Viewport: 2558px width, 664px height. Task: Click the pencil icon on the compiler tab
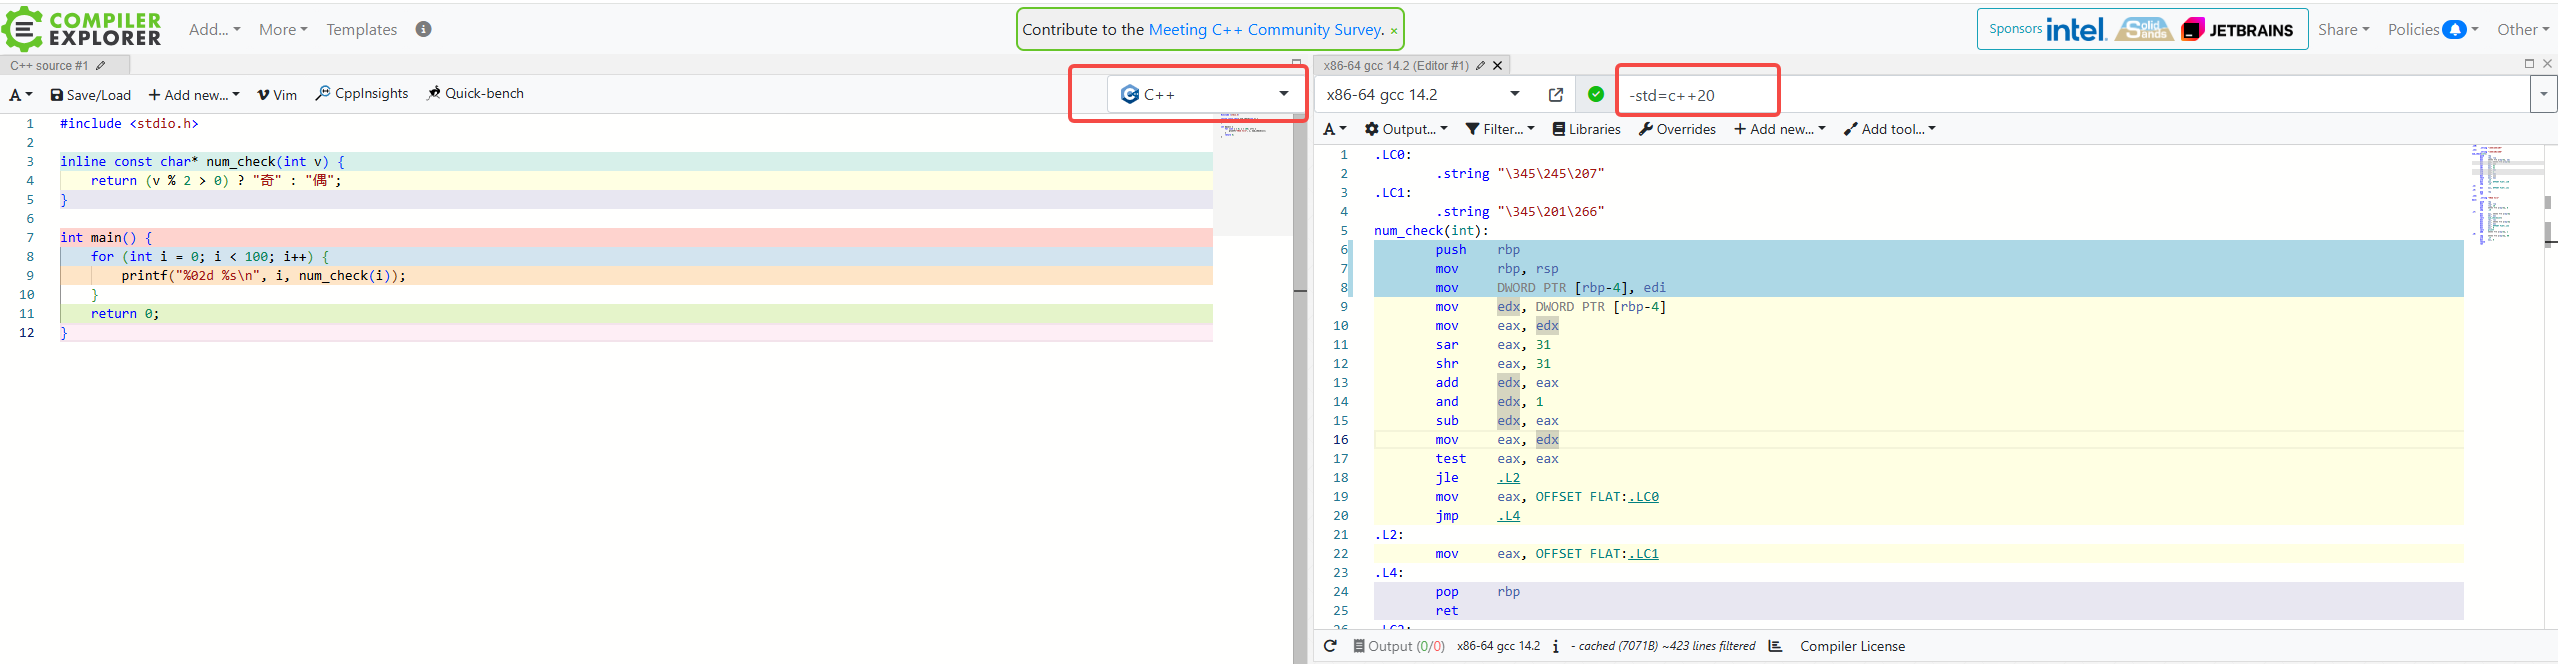1480,66
